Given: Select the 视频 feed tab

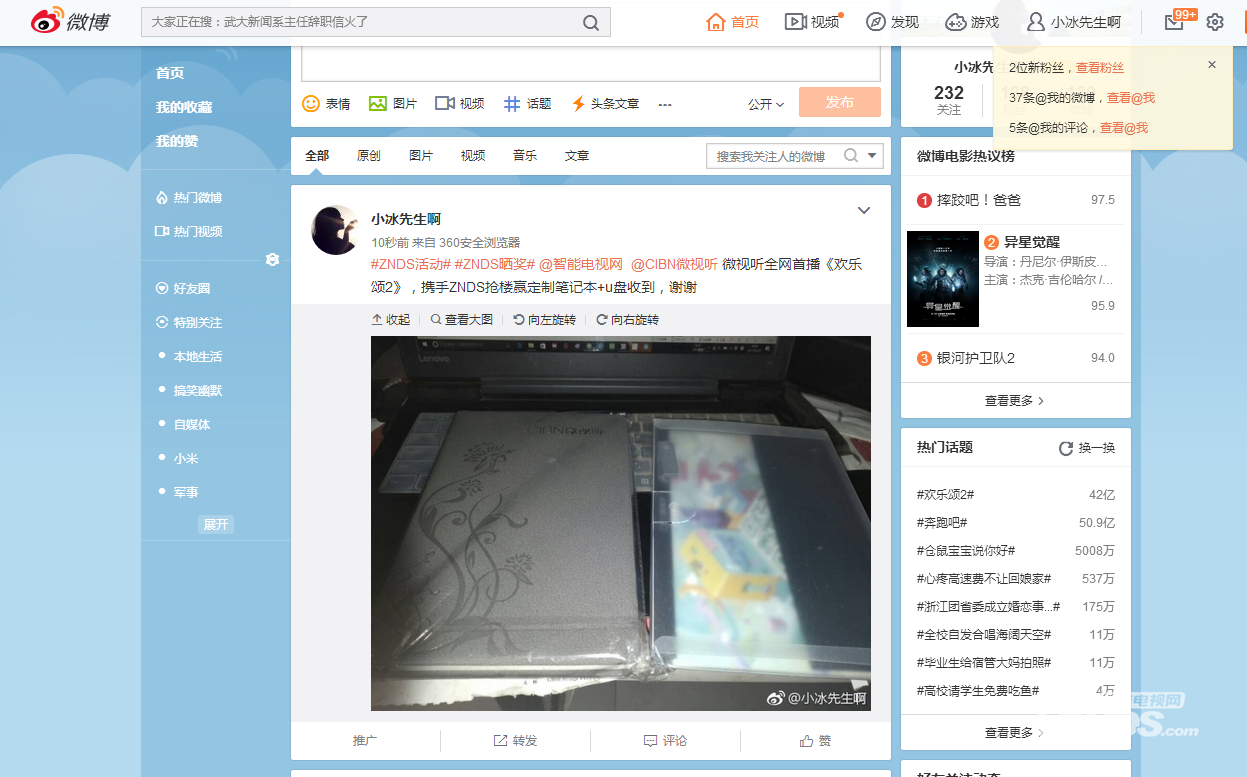Looking at the screenshot, I should tap(473, 156).
